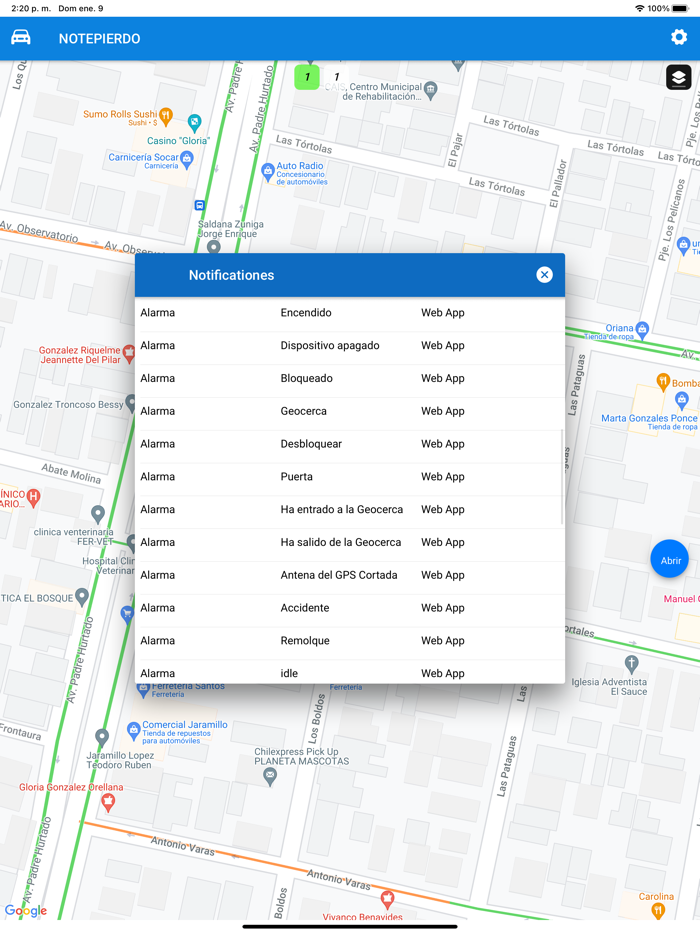
Task: Select the Marta Gonzales Ponce shop pin
Action: tap(682, 400)
